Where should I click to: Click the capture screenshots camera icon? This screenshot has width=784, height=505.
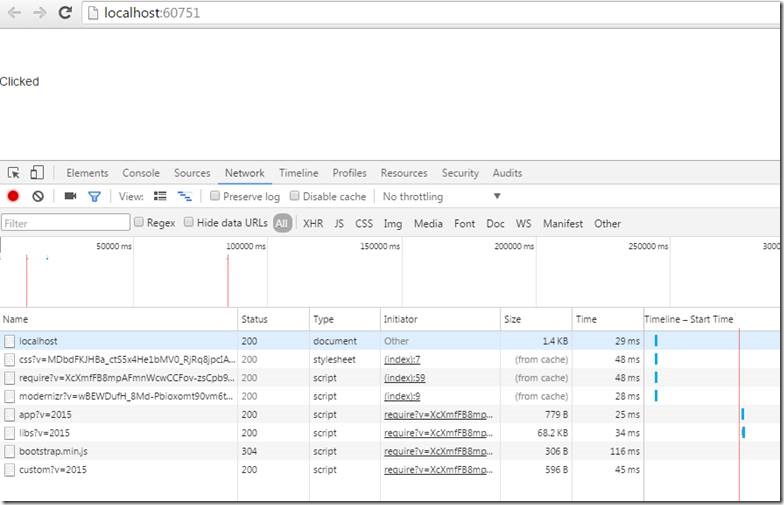pos(70,196)
